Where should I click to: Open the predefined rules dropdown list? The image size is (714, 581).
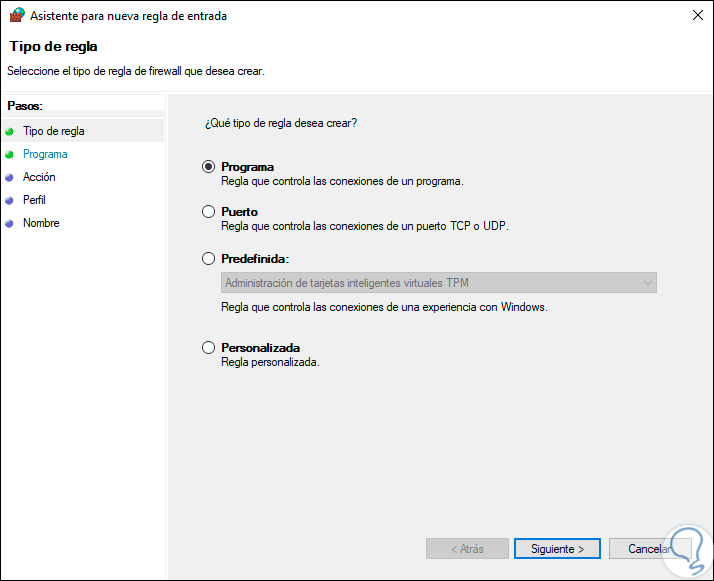(438, 283)
